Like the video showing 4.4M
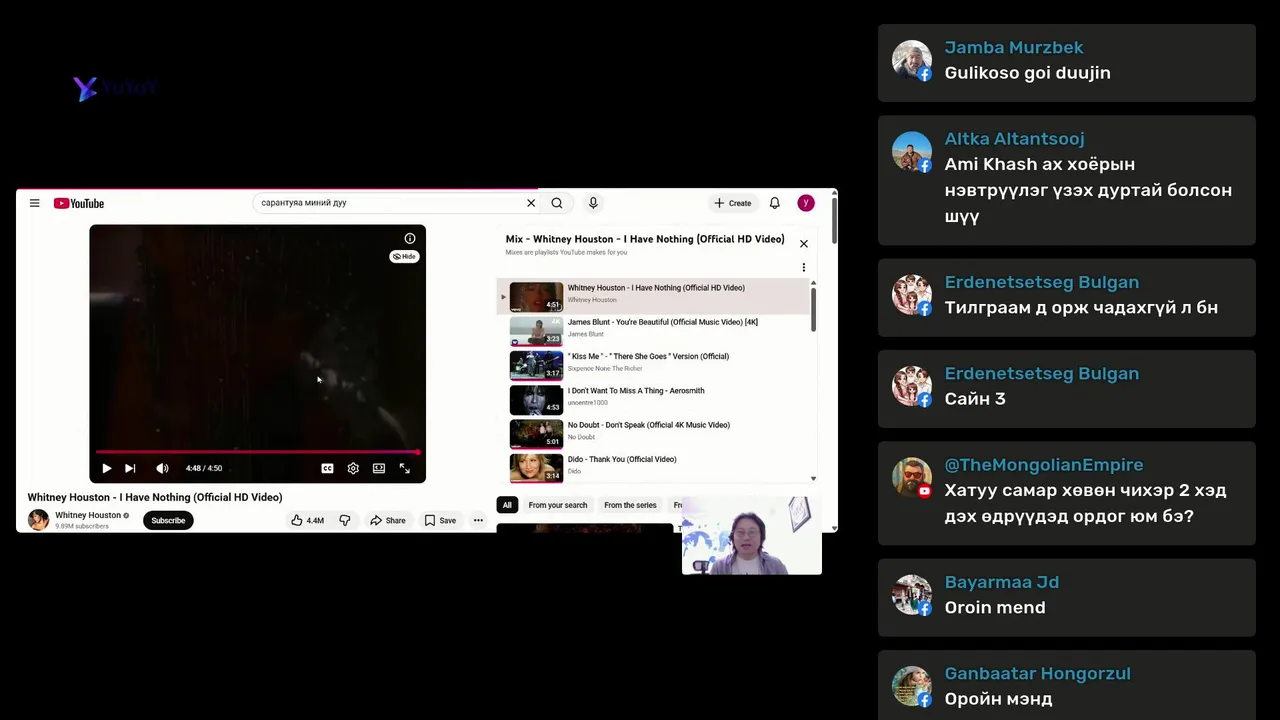1280x720 pixels. click(x=308, y=520)
